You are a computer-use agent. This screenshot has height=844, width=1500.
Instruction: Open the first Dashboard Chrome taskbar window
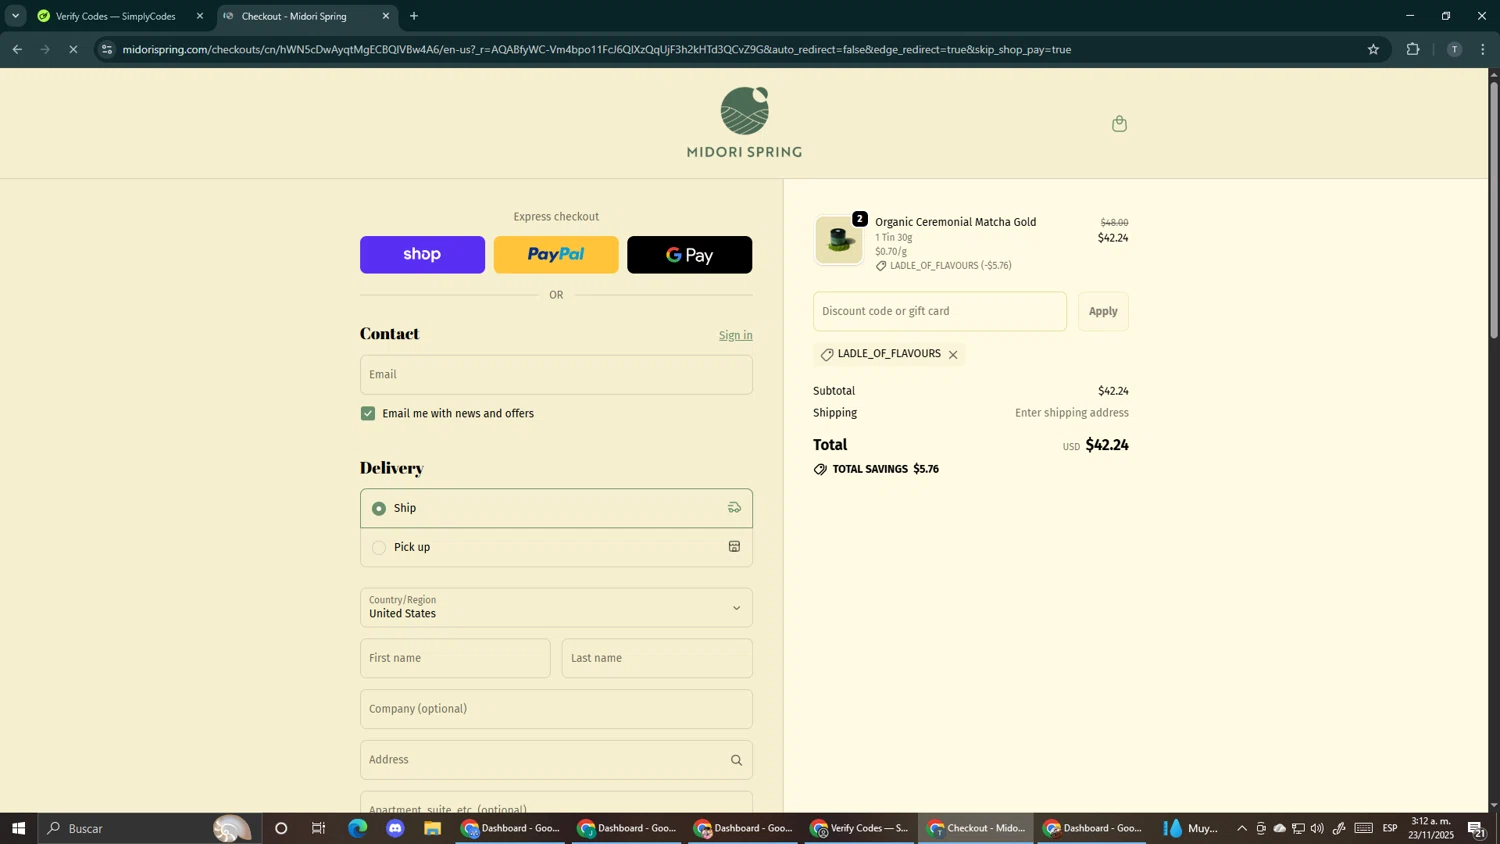click(511, 829)
